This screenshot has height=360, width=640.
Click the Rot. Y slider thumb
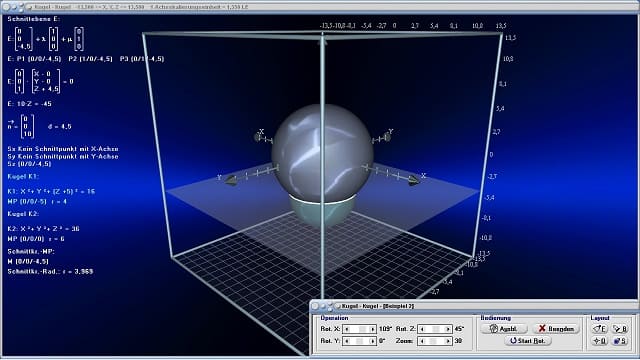(x=359, y=341)
